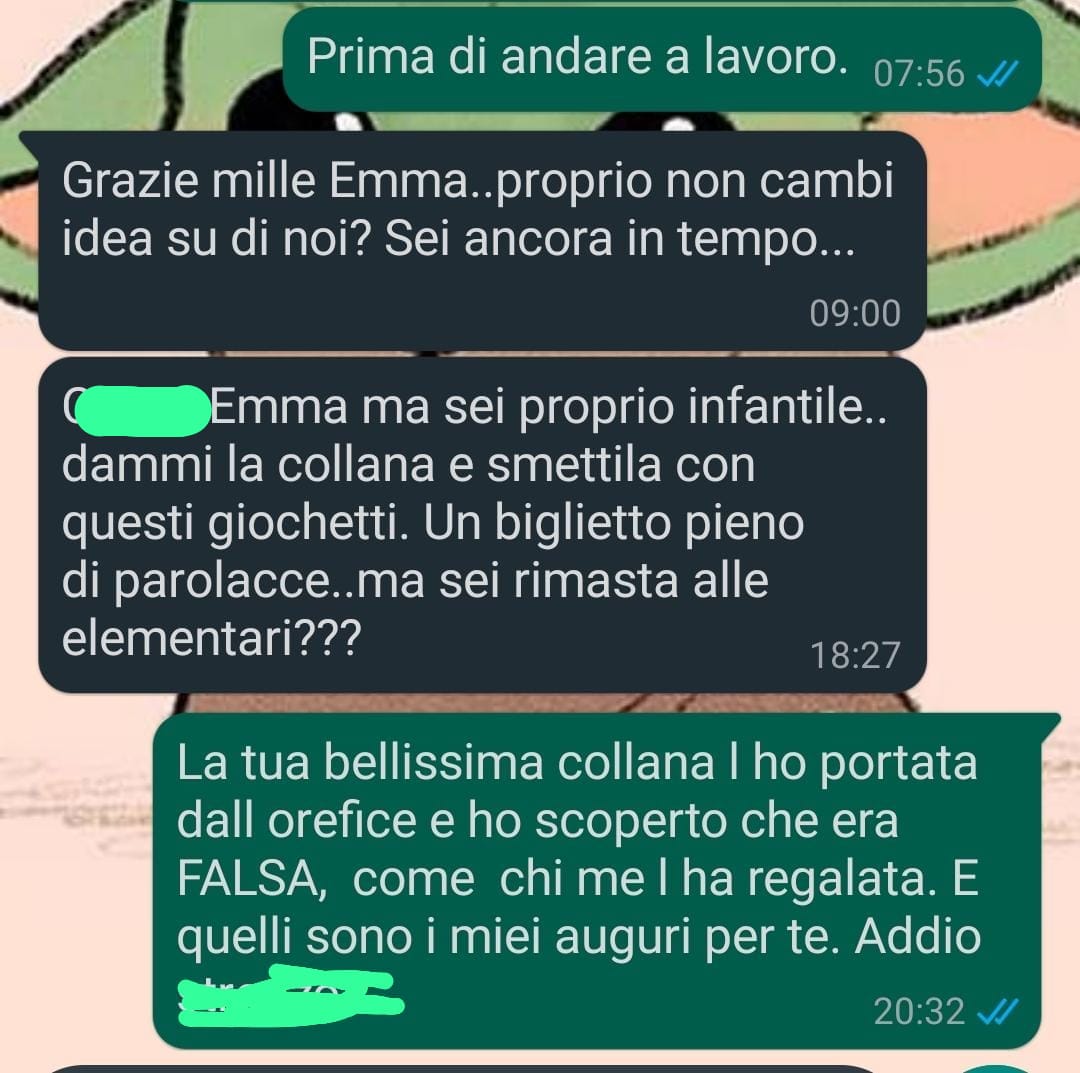Click the 18:27 timestamp
This screenshot has height=1073, width=1080.
click(x=855, y=655)
